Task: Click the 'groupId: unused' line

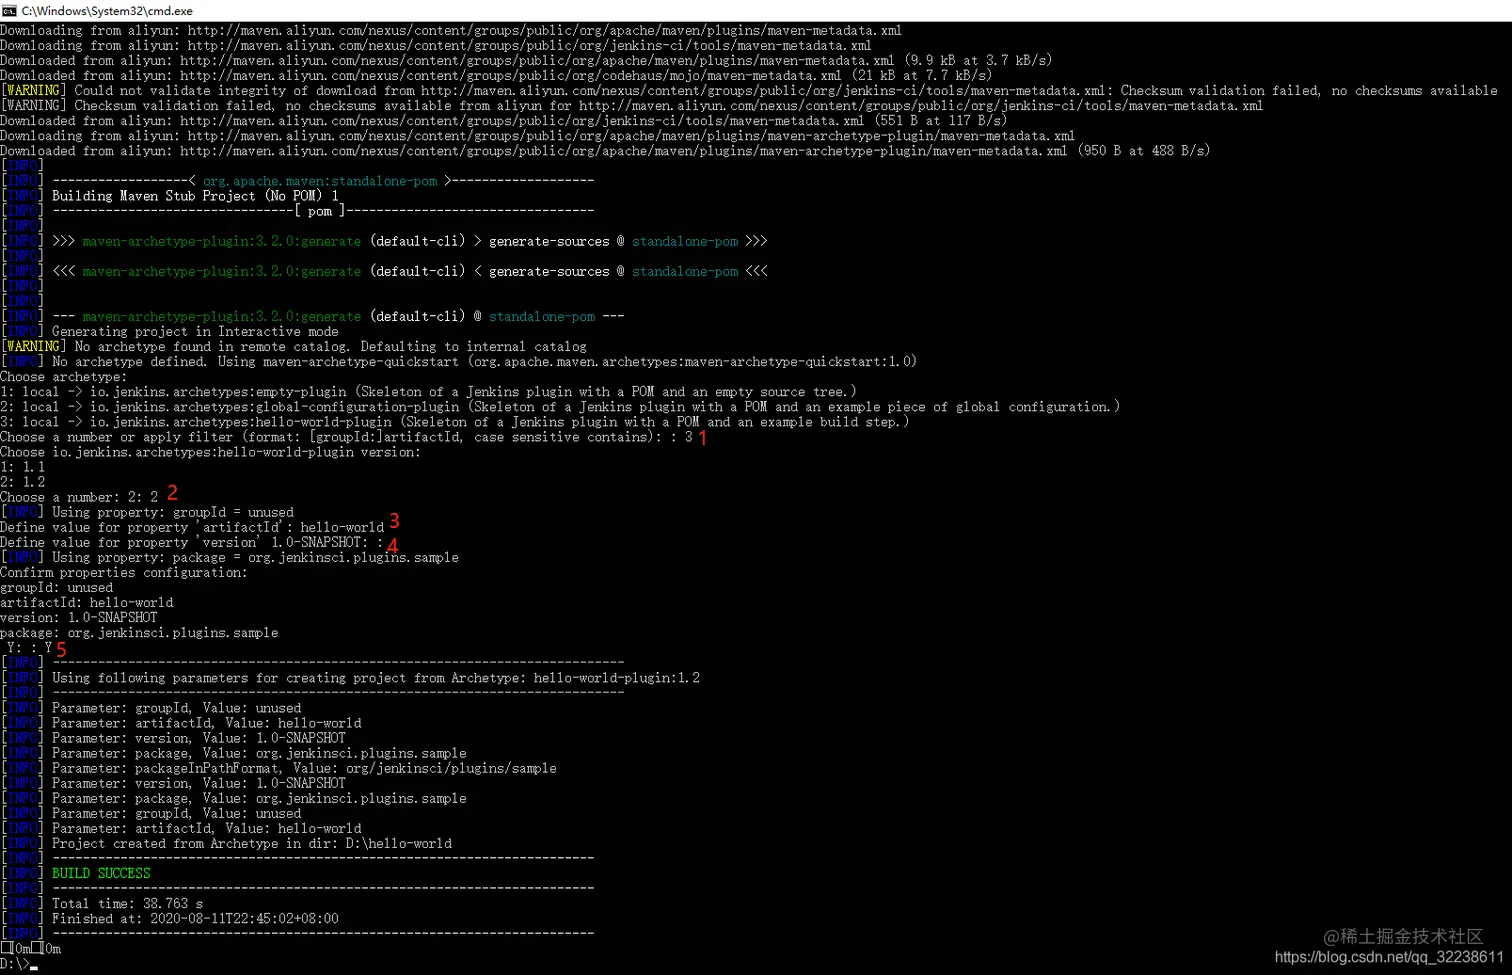Action: [57, 588]
